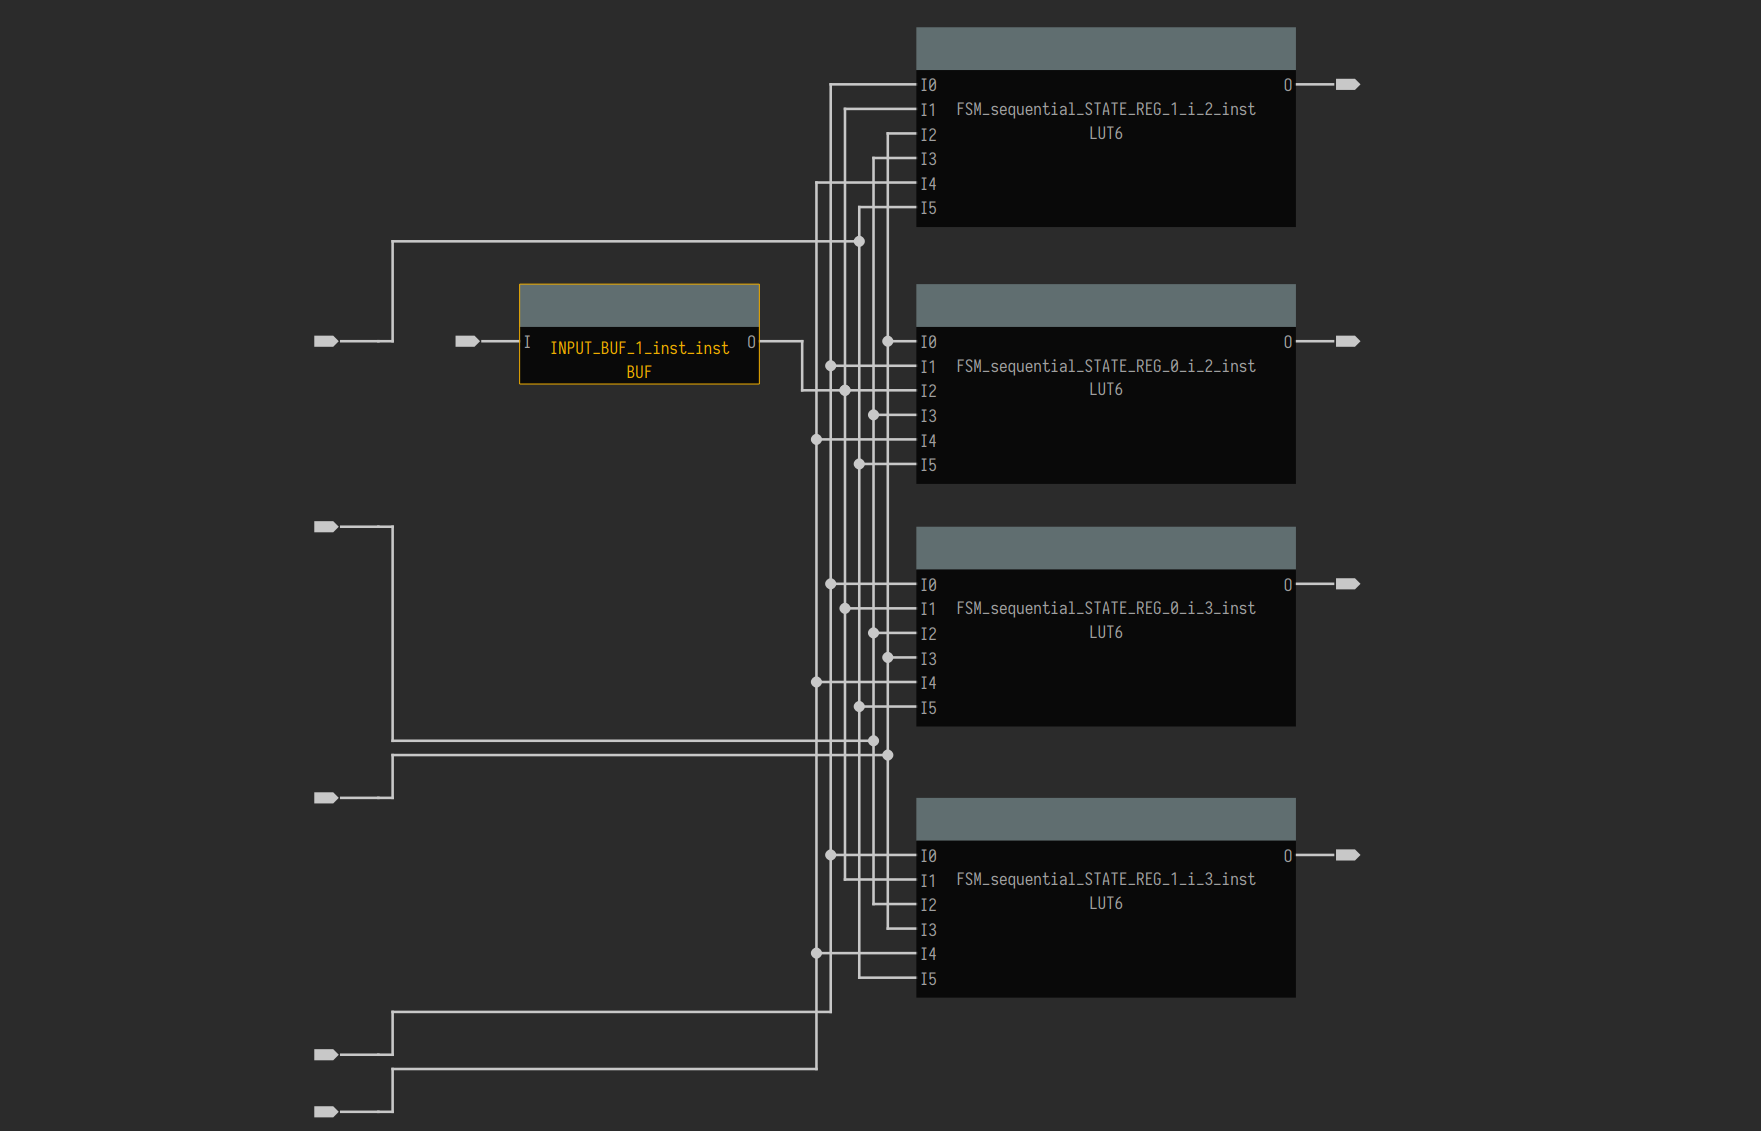
Task: Click gray header bar of STATE_REG_0_i_2_inst block
Action: pyautogui.click(x=1105, y=305)
